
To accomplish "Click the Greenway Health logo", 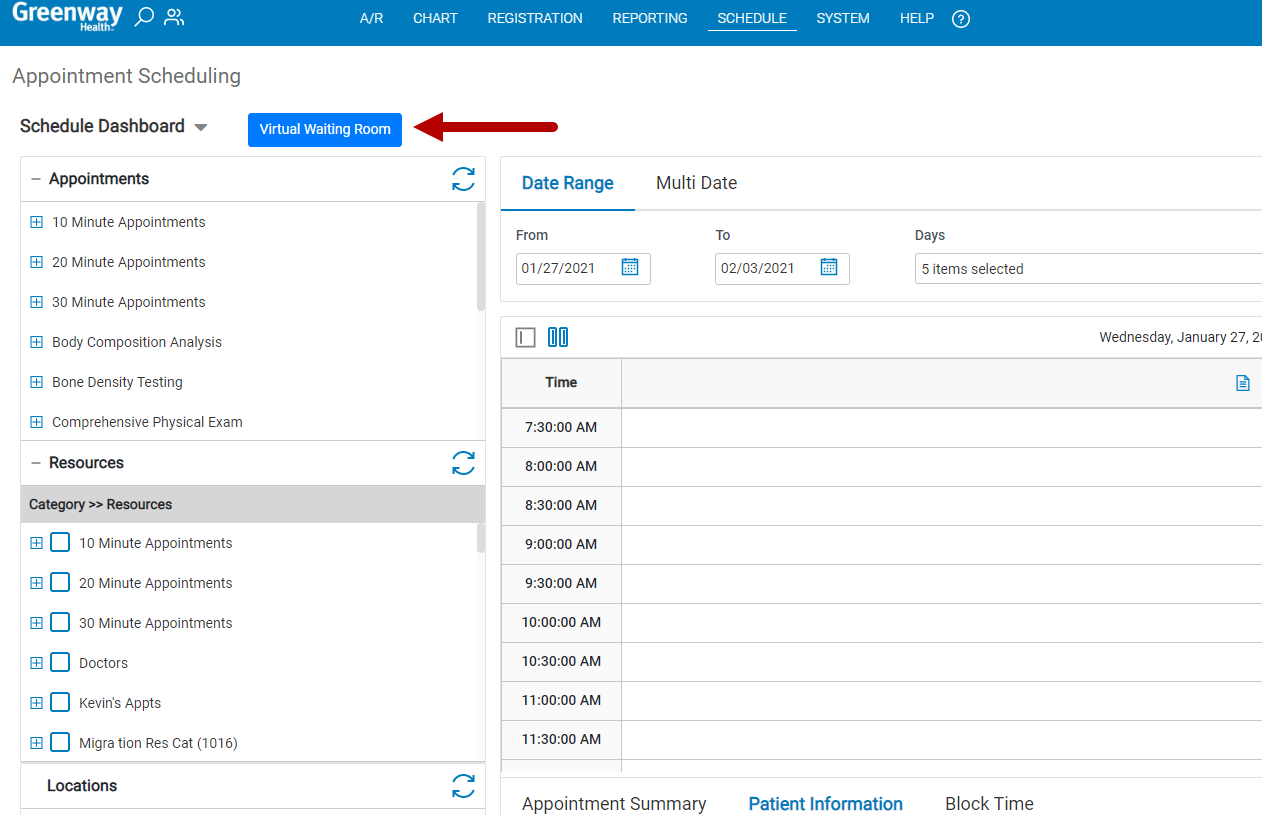I will [67, 17].
